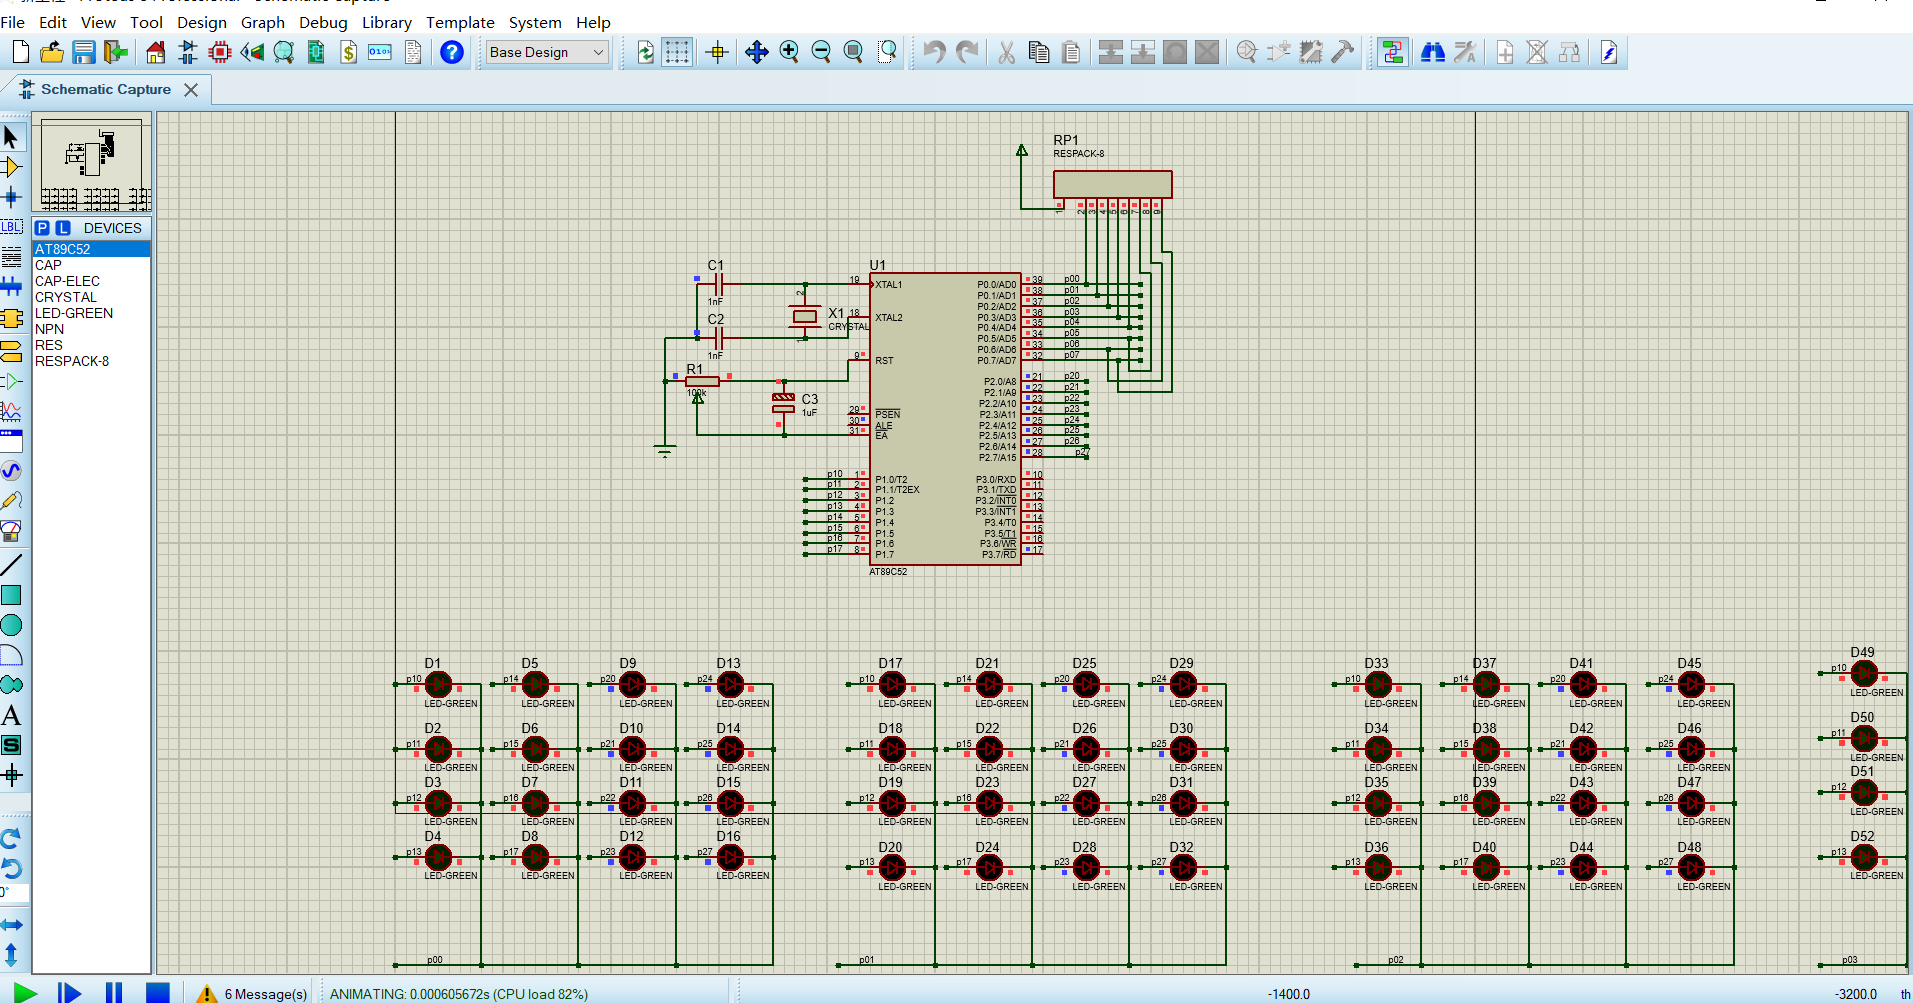Open the Template menu
Screen dimensions: 1913x1003
point(460,22)
